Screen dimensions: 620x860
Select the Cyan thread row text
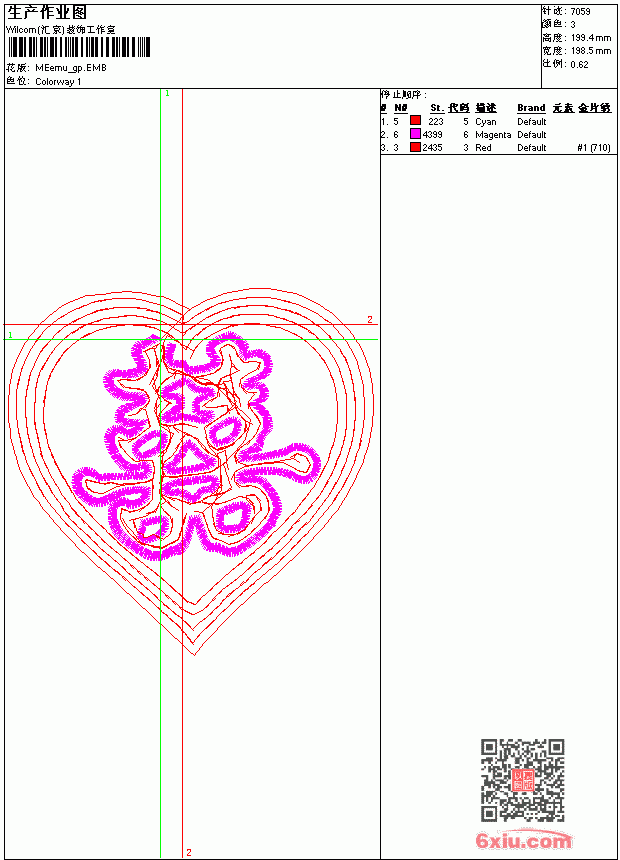[x=486, y=122]
